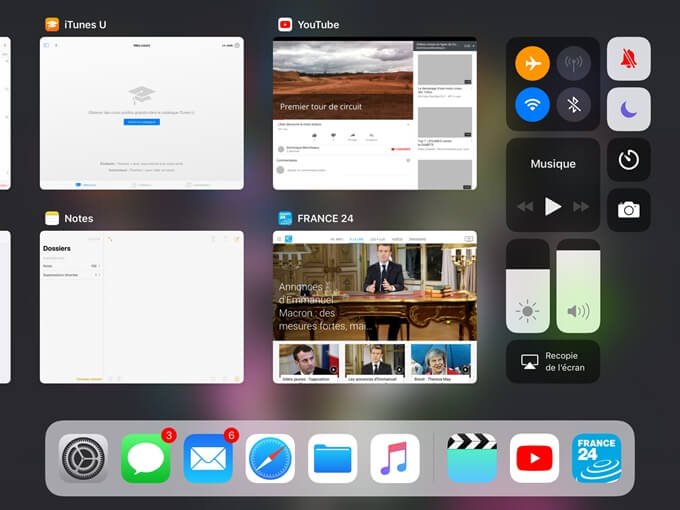
Task: Turn on the Bluetooth toggle
Action: click(x=573, y=105)
